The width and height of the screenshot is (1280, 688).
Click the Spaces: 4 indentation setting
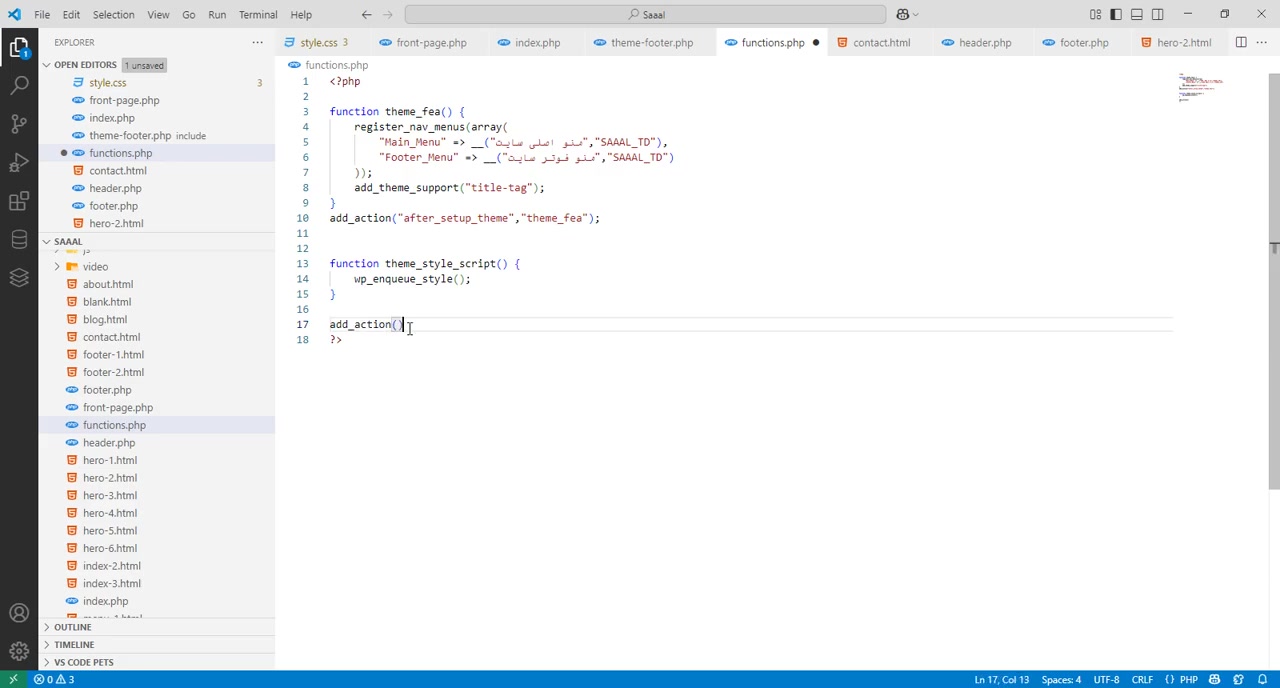(x=1060, y=680)
